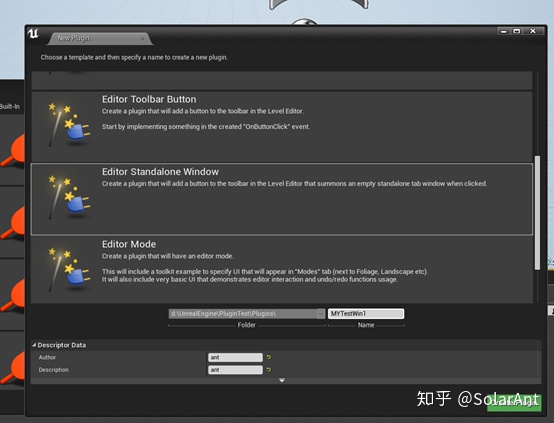This screenshot has width=554, height=423.
Task: Choose the Editor Mode title
Action: 129,244
